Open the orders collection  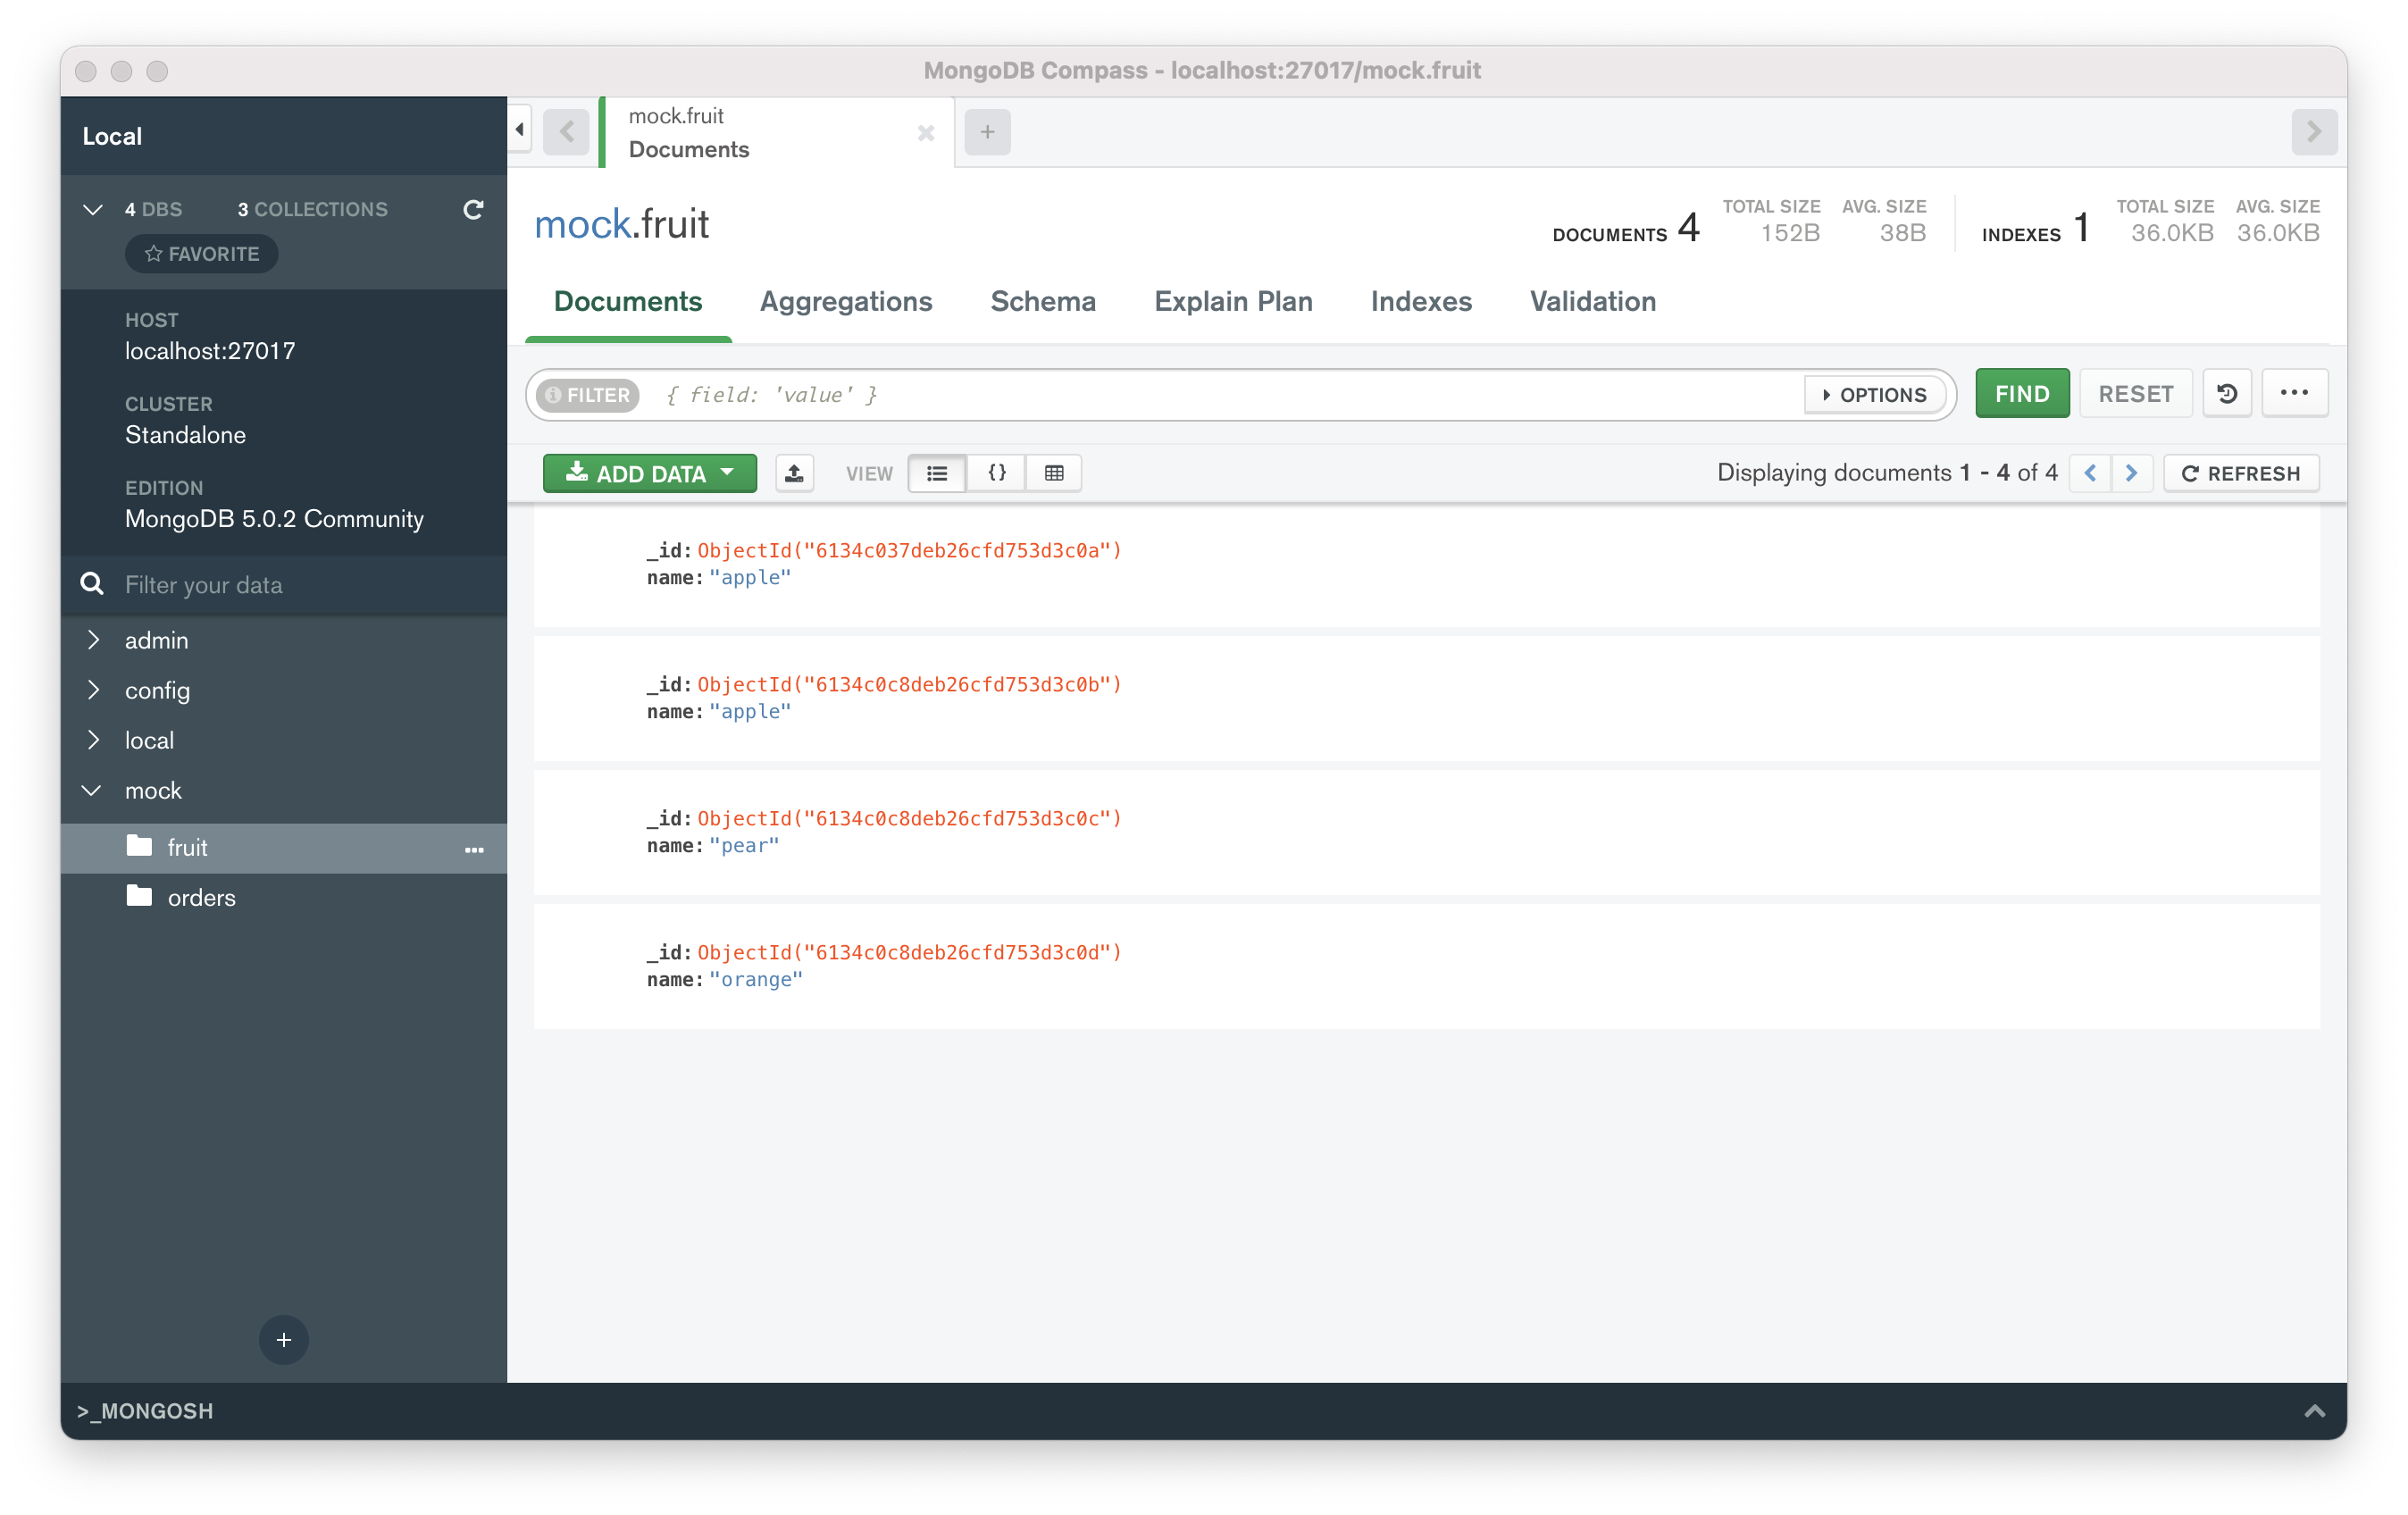[284, 897]
